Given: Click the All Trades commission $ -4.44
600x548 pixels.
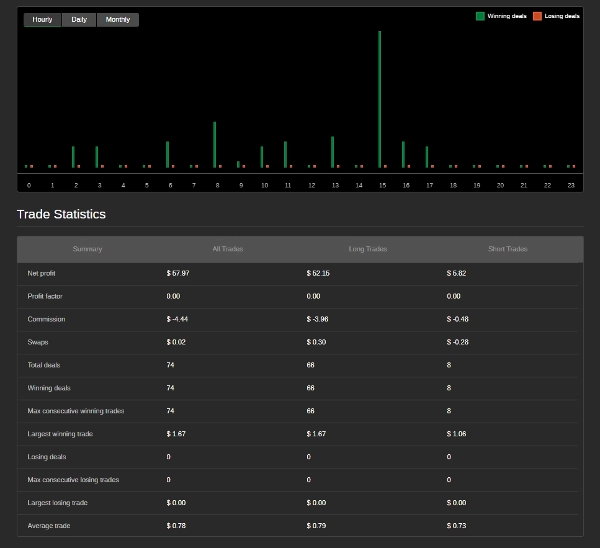Looking at the screenshot, I should (177, 319).
